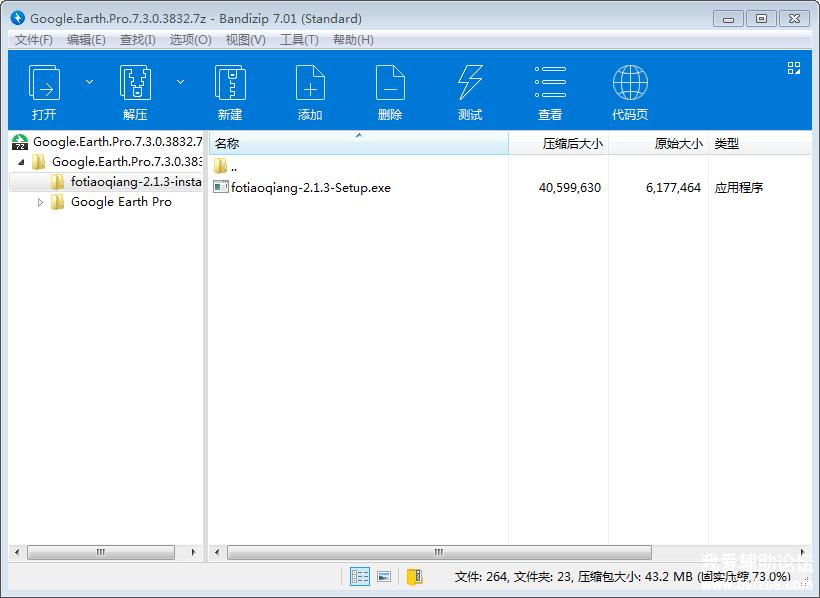The image size is (820, 598).
Task: Click the 解压 (Extract) toolbar icon
Action: coord(135,83)
